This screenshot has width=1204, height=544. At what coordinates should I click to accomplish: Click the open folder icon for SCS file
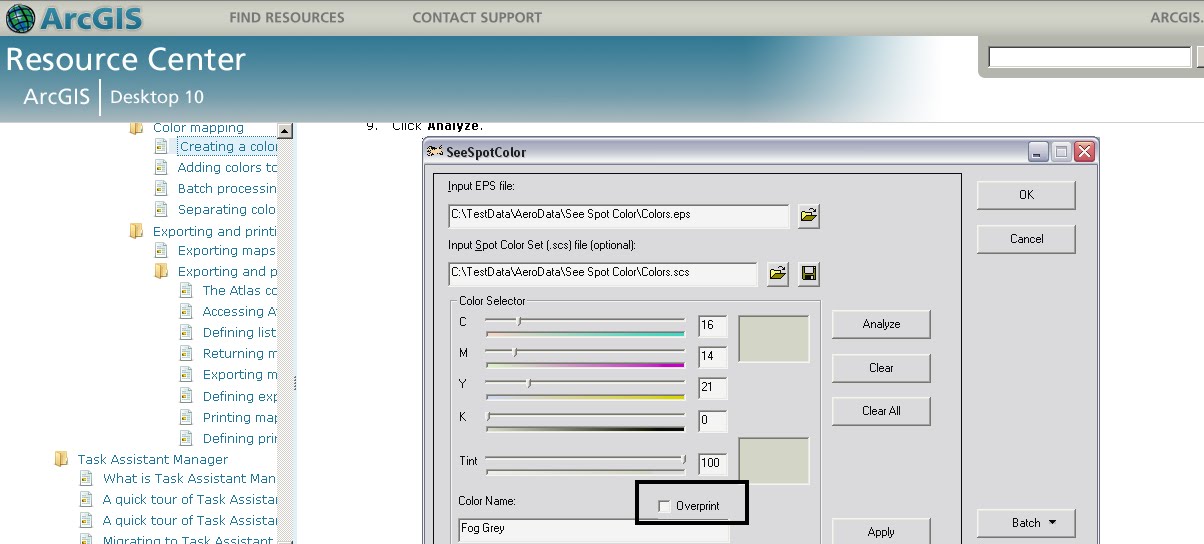[777, 273]
